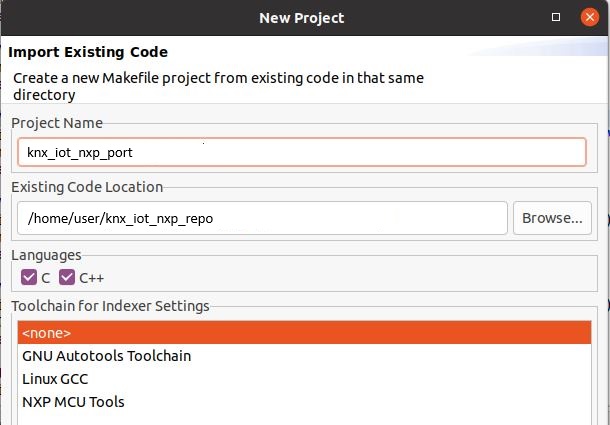The width and height of the screenshot is (610, 425).
Task: Click the C++ label text beside its checkbox
Action: pos(91,278)
